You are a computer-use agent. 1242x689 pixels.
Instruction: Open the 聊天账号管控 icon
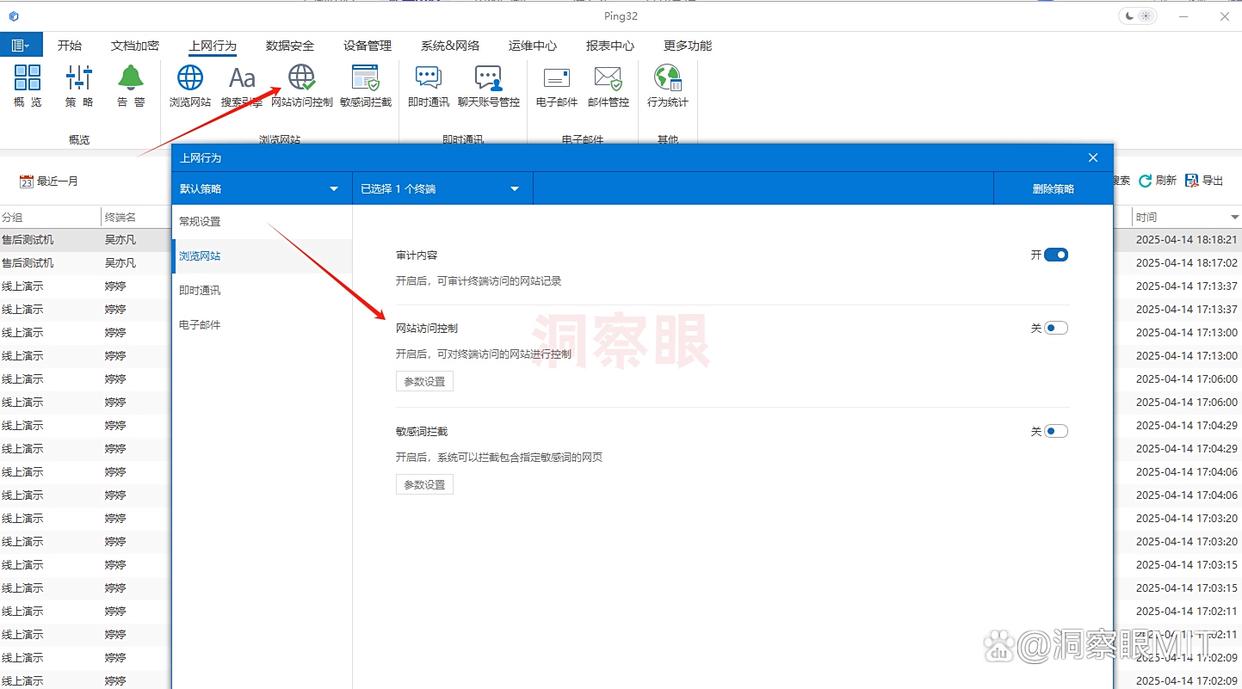point(489,85)
